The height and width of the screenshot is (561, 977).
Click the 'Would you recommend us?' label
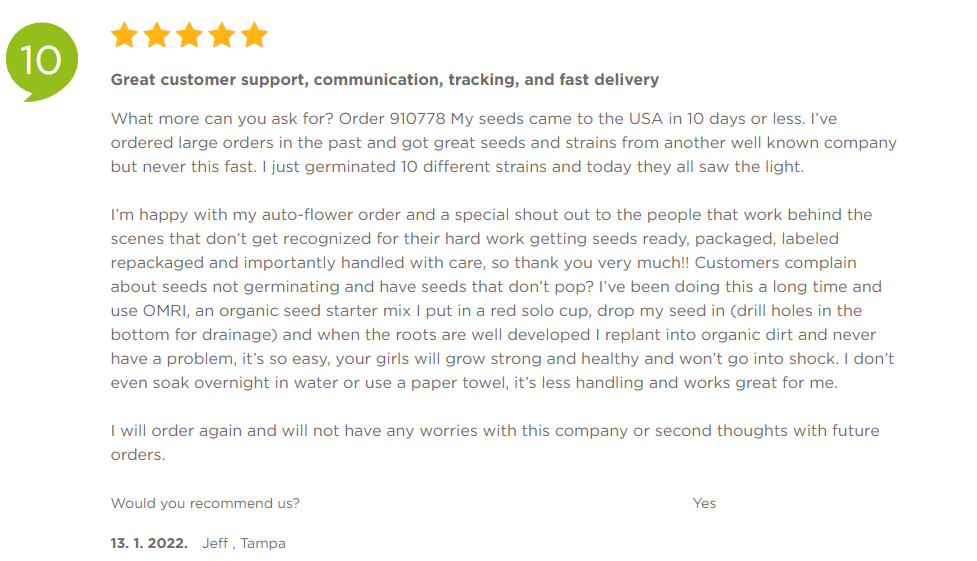205,503
